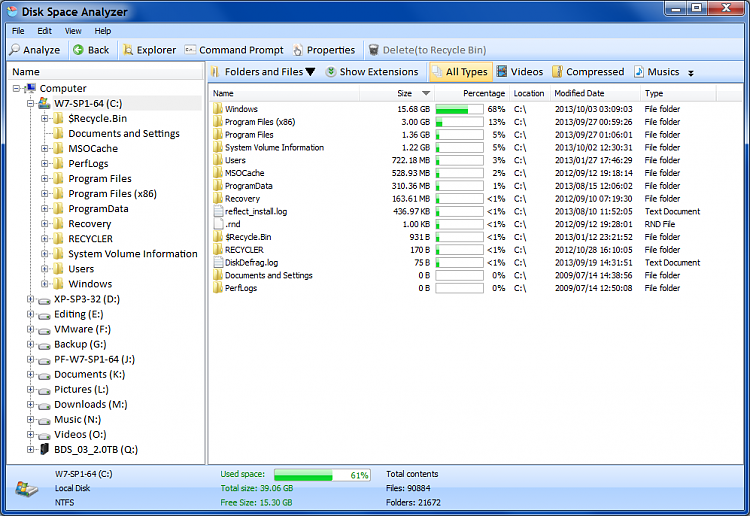Image resolution: width=750 pixels, height=516 pixels.
Task: Click the MSOCache folder icon in tree
Action: (x=58, y=148)
